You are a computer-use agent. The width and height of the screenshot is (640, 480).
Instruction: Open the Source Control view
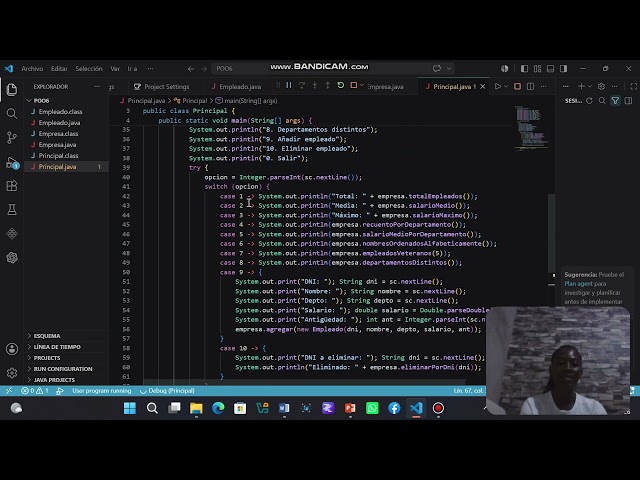(12, 138)
